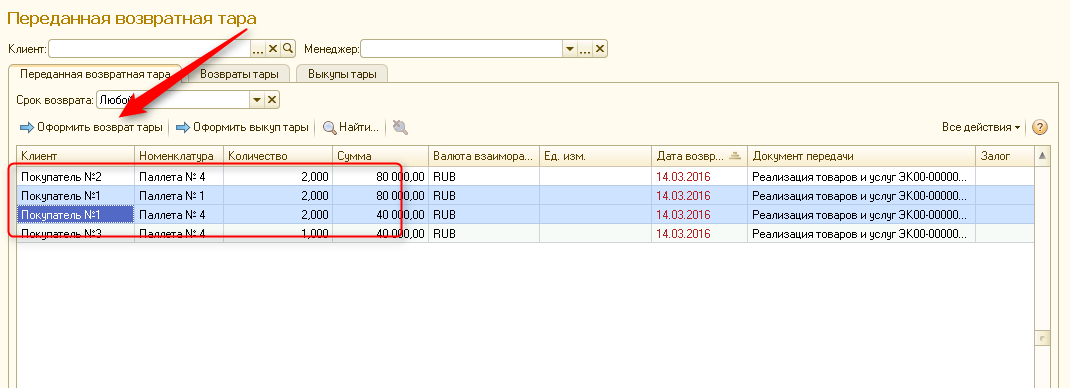Image resolution: width=1070 pixels, height=388 pixels.
Task: Click date 14.03.2016 in Покупатель №2 row
Action: (x=699, y=176)
